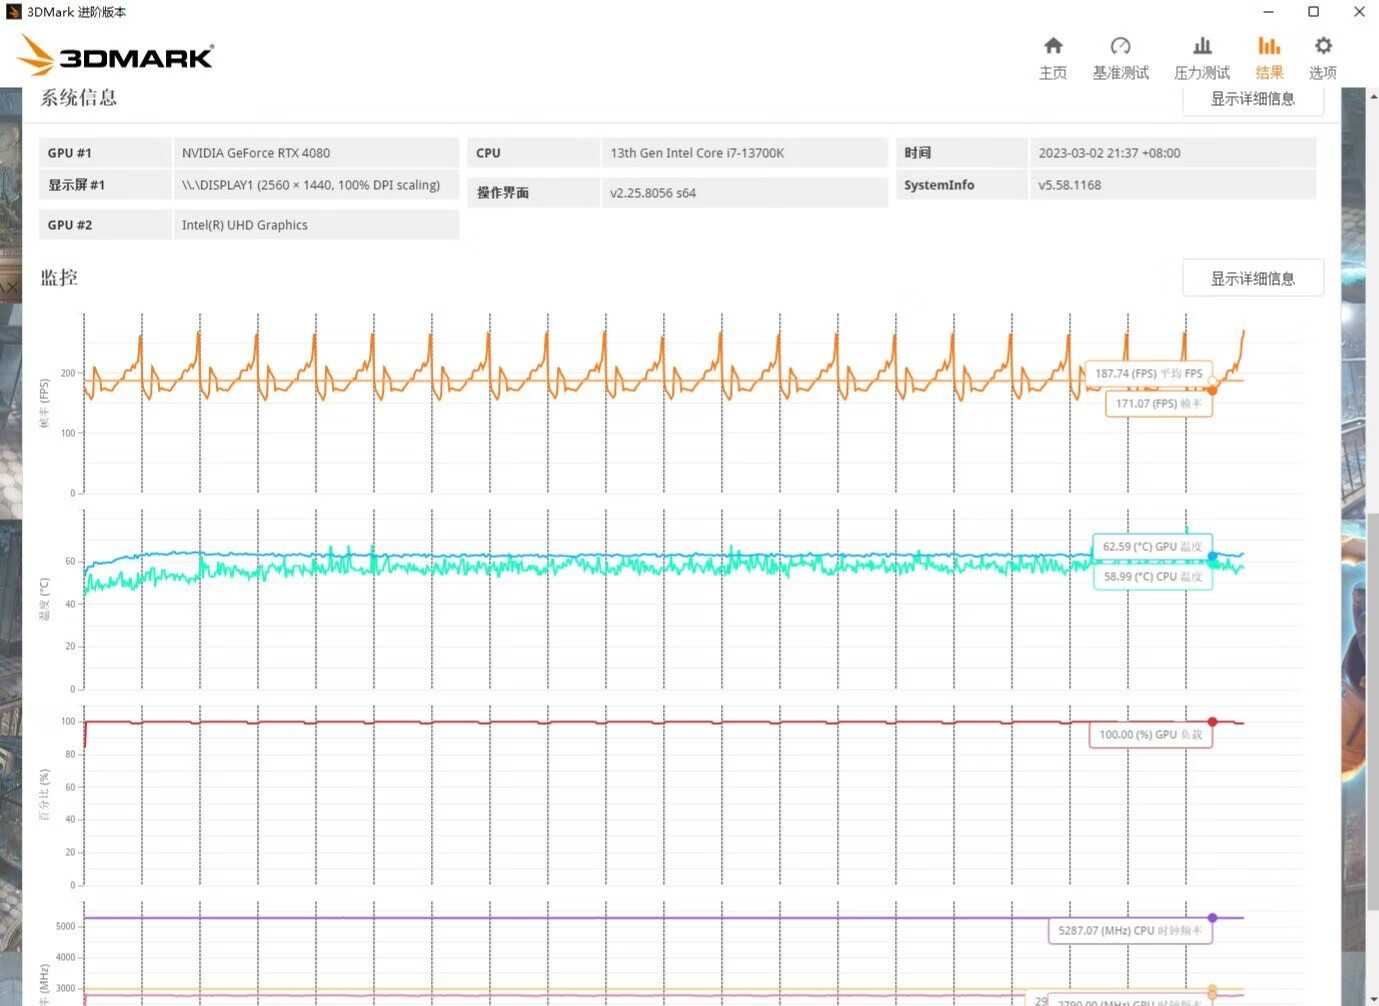The image size is (1379, 1006).
Task: Click the NVIDIA GeForce RTX 4080 value
Action: click(x=256, y=153)
